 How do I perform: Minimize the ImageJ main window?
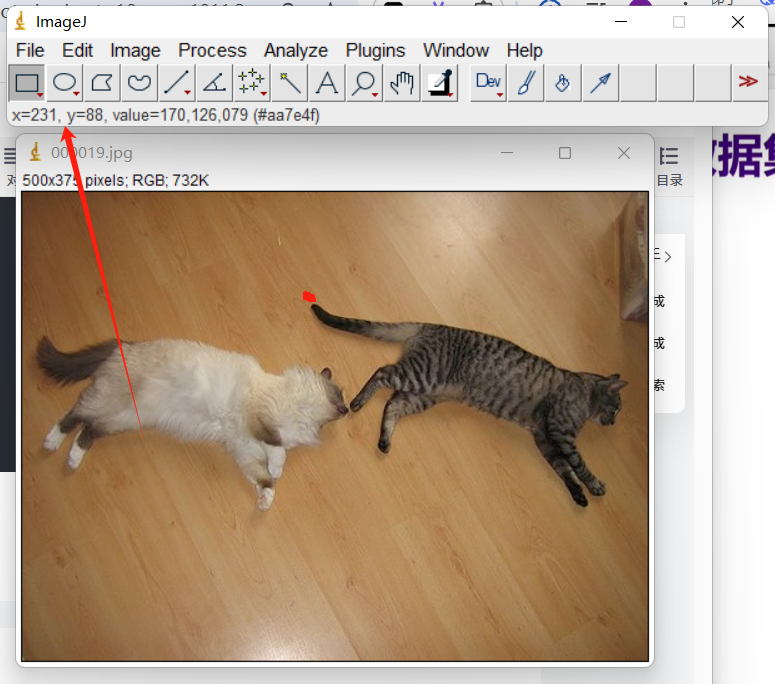pyautogui.click(x=621, y=22)
